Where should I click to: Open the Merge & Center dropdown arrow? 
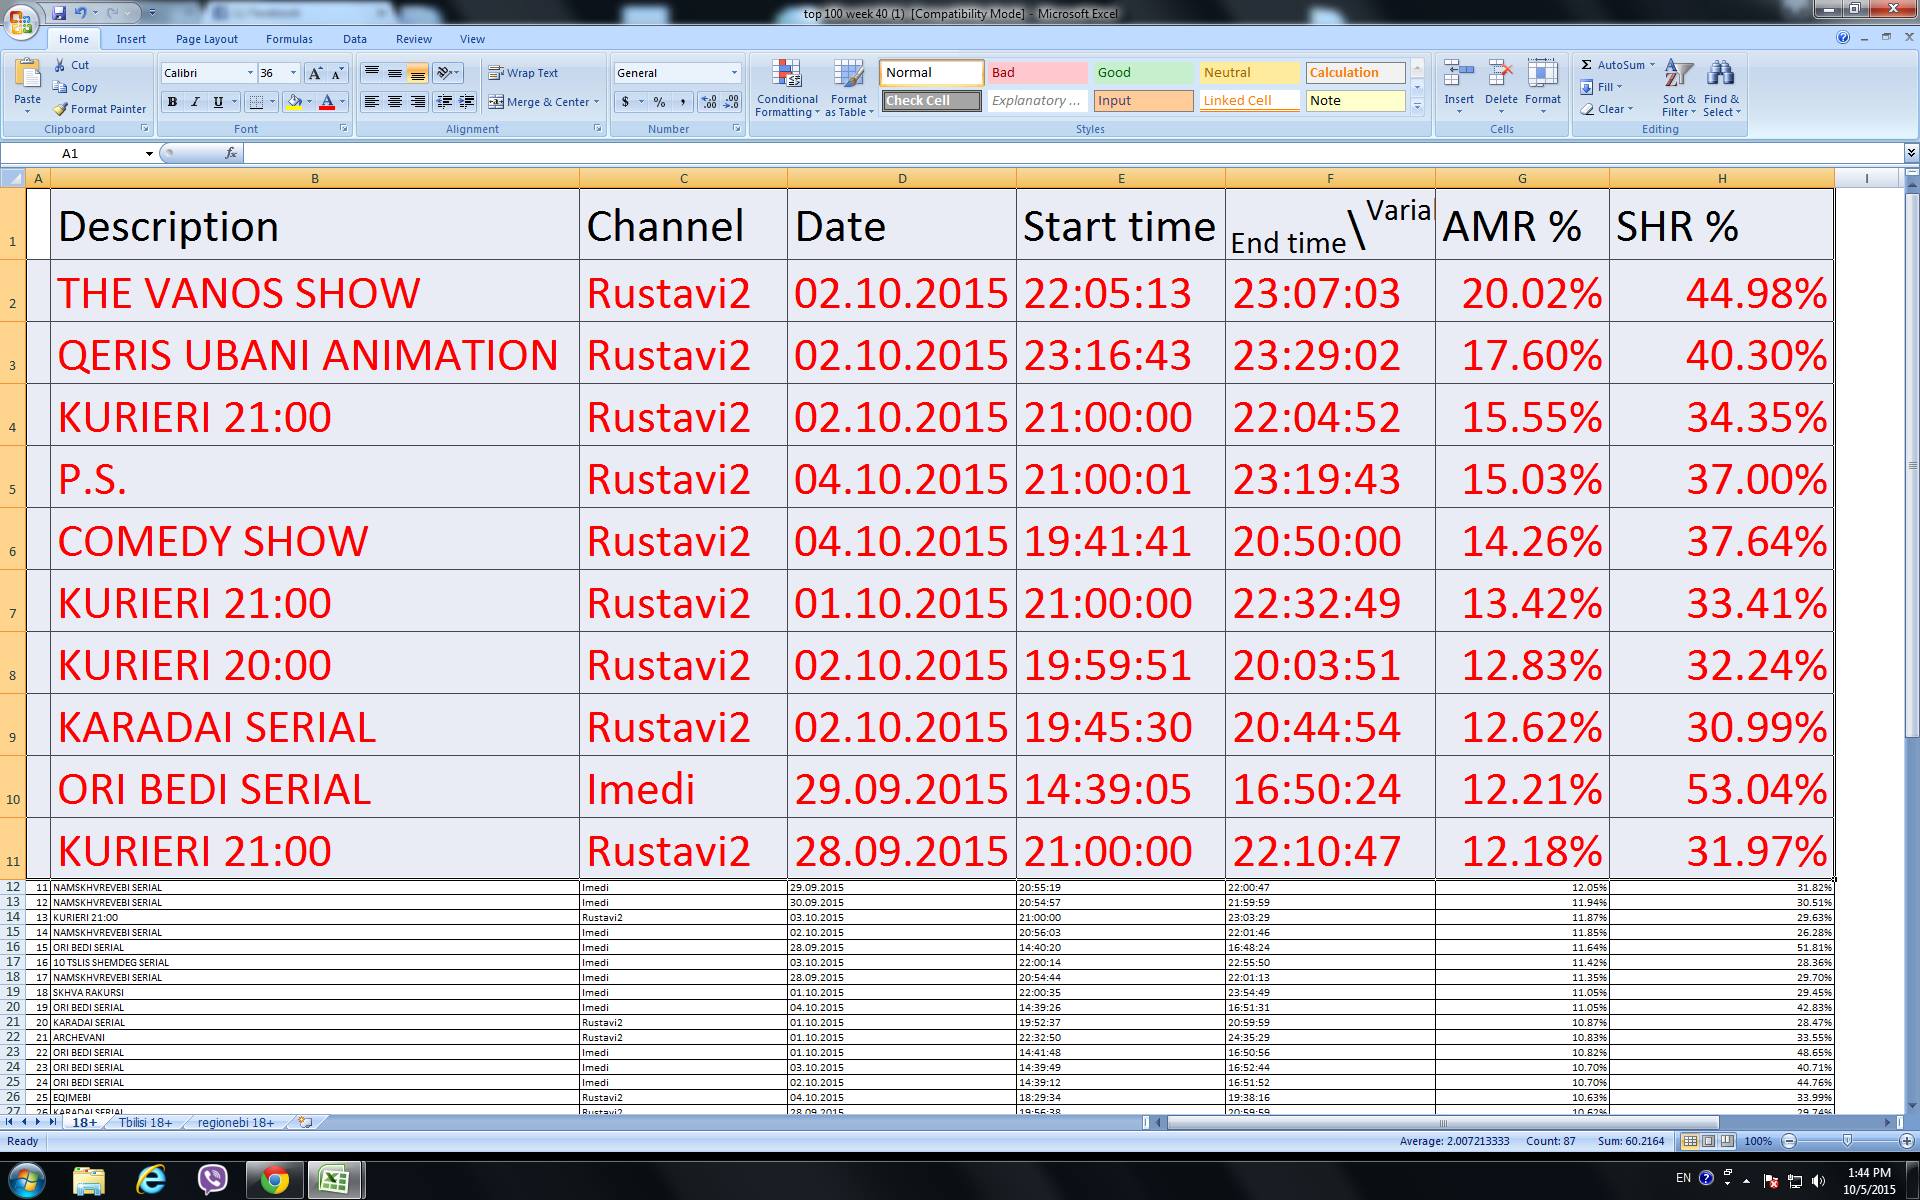(x=596, y=102)
